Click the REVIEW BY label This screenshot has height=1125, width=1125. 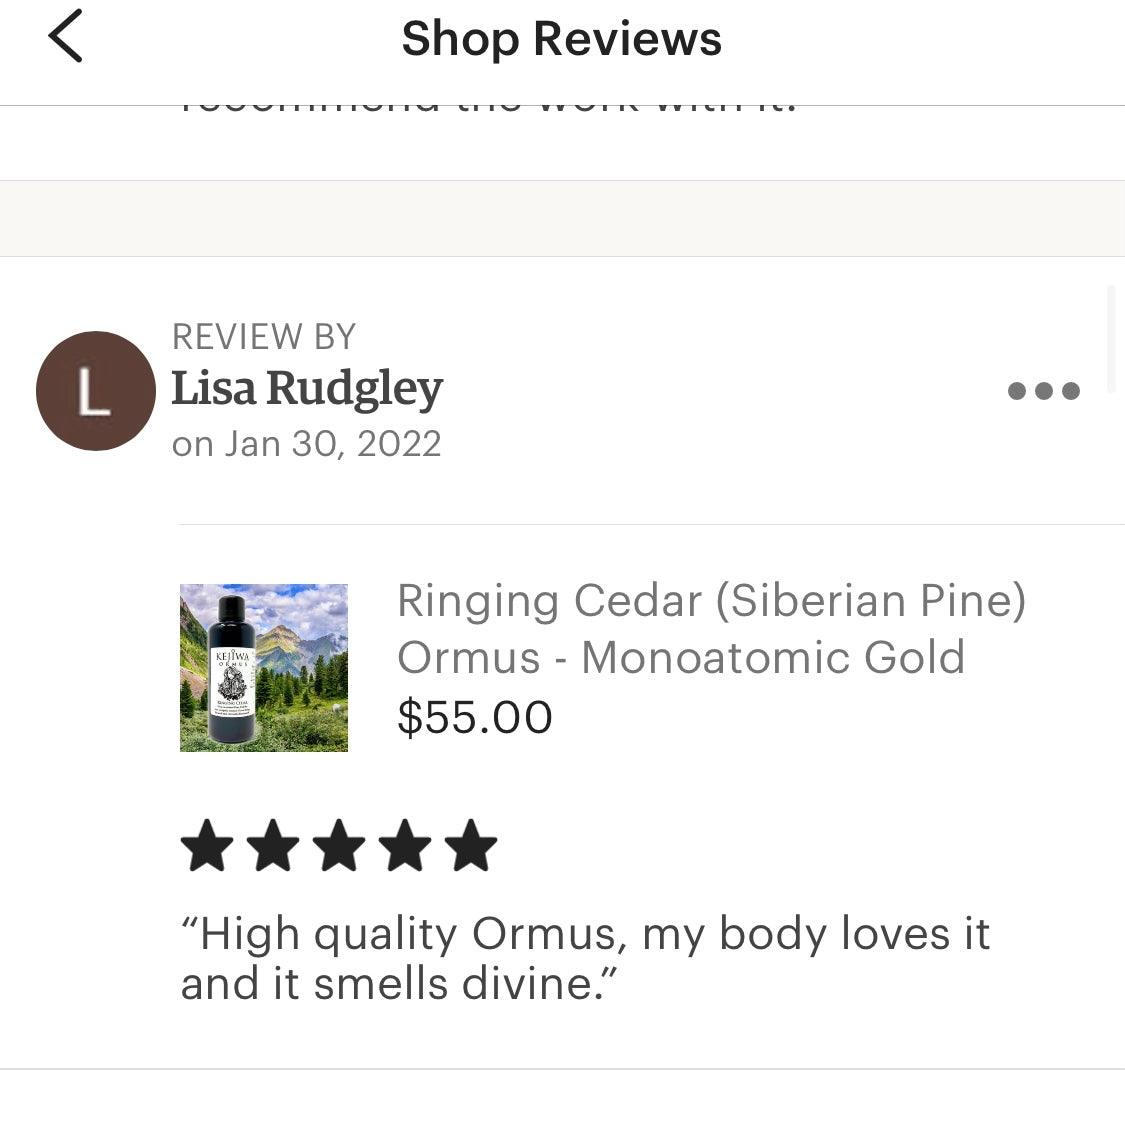264,337
